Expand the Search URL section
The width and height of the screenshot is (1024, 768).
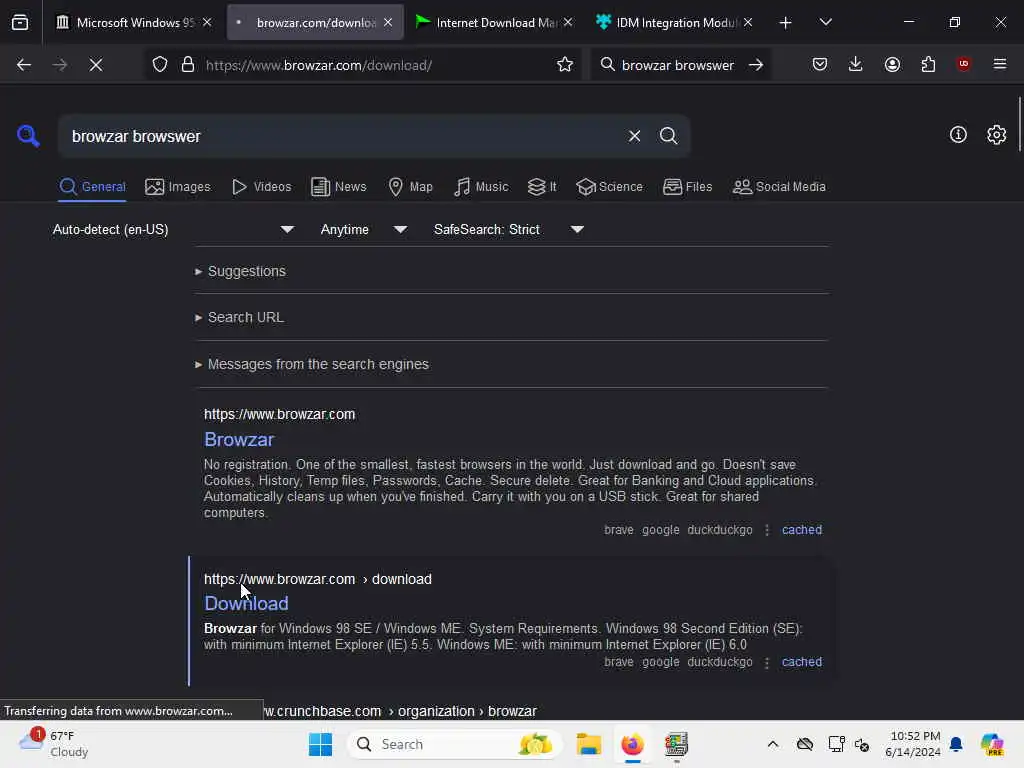239,317
